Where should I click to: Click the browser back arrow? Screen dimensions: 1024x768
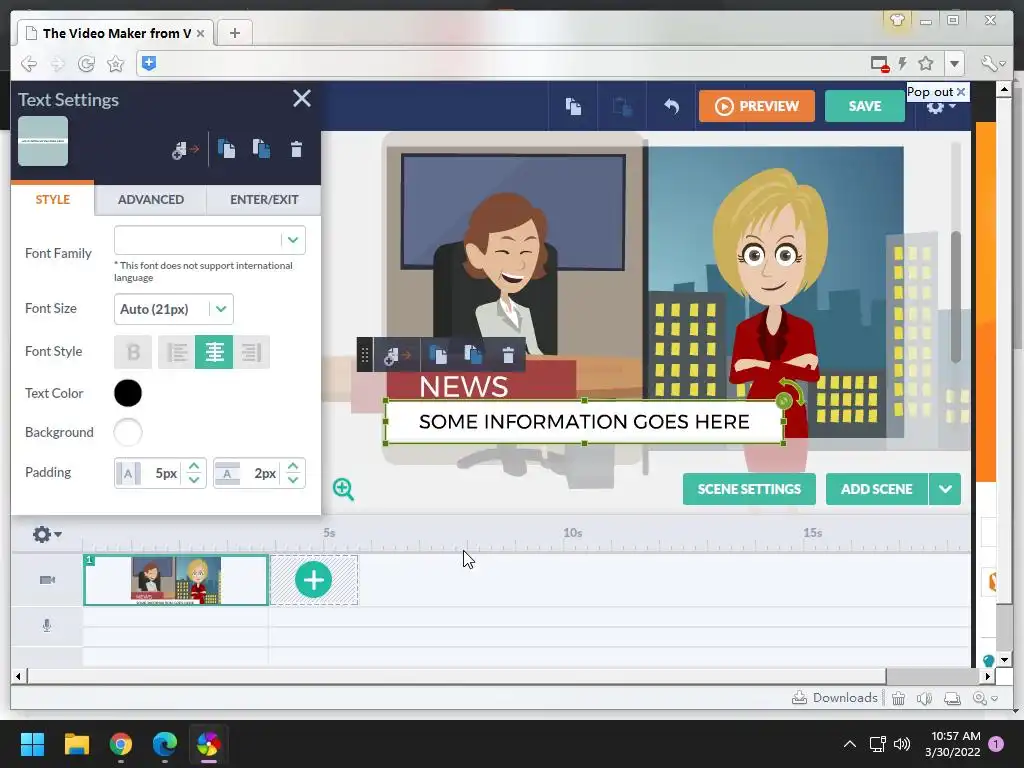[x=28, y=63]
